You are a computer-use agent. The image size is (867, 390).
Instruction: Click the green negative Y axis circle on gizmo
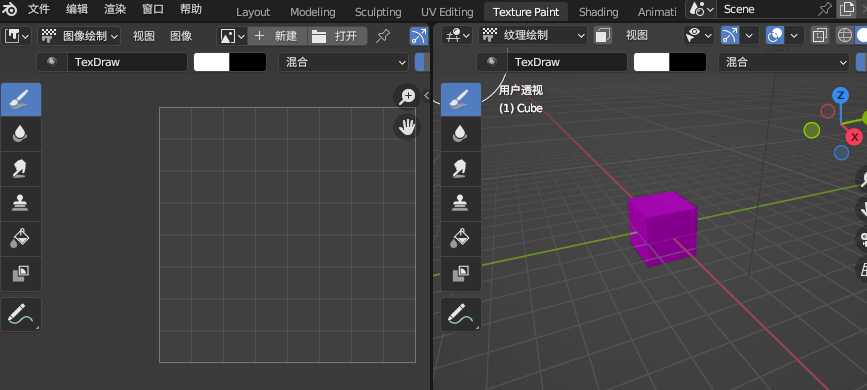click(812, 131)
